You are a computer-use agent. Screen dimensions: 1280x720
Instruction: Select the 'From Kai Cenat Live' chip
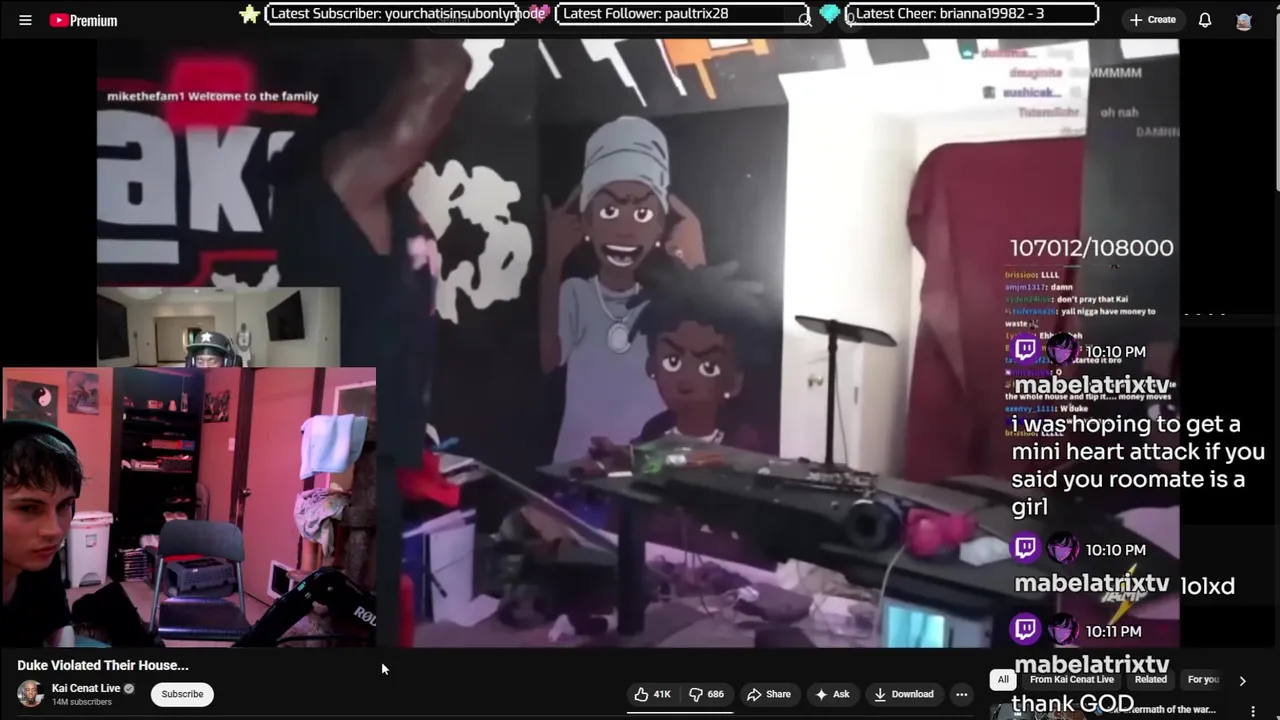[1072, 680]
